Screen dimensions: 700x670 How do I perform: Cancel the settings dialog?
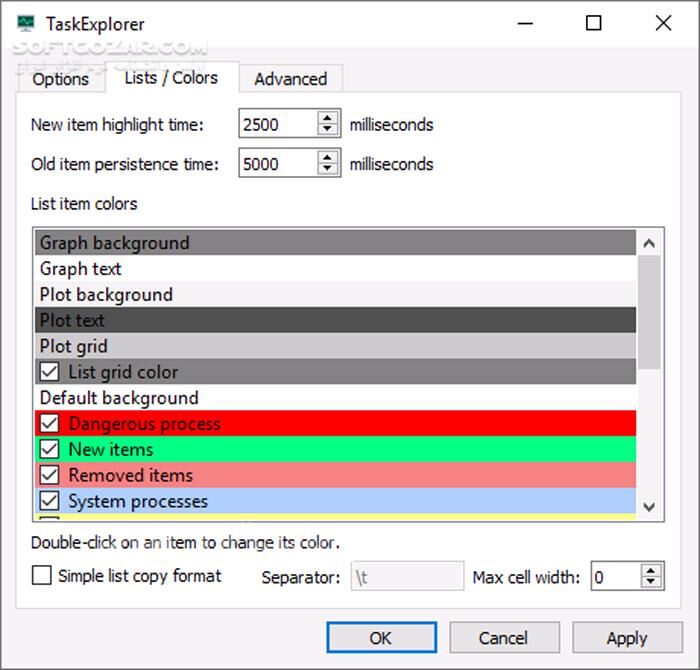pyautogui.click(x=503, y=638)
